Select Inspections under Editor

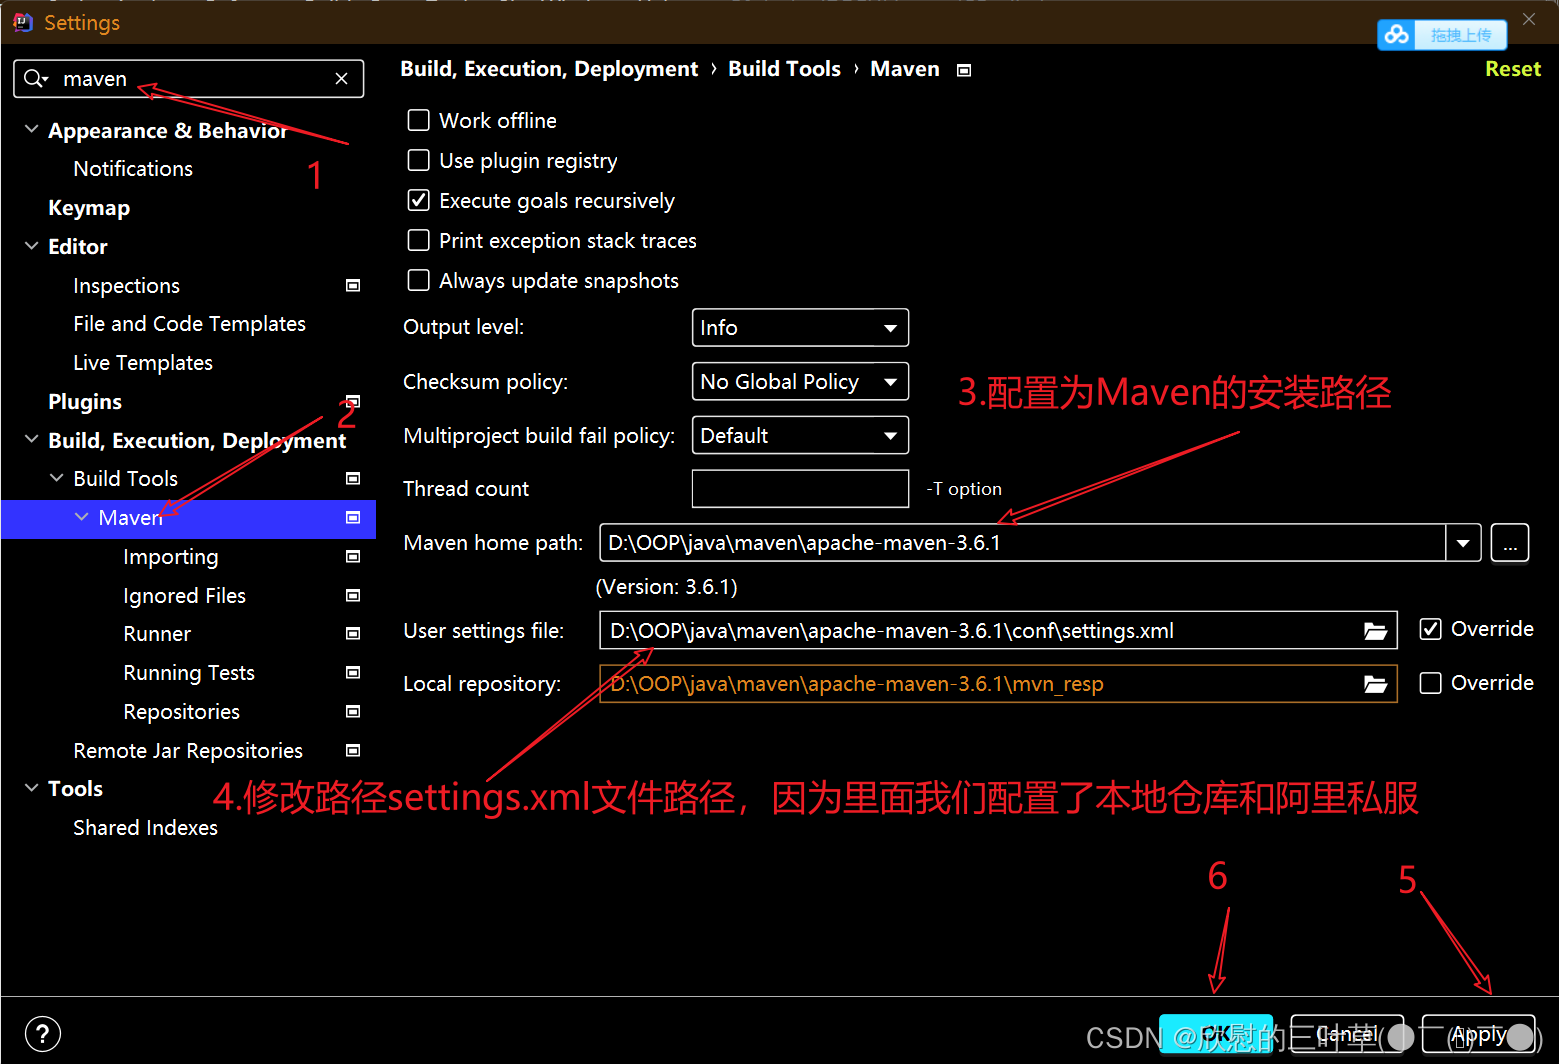pos(126,286)
